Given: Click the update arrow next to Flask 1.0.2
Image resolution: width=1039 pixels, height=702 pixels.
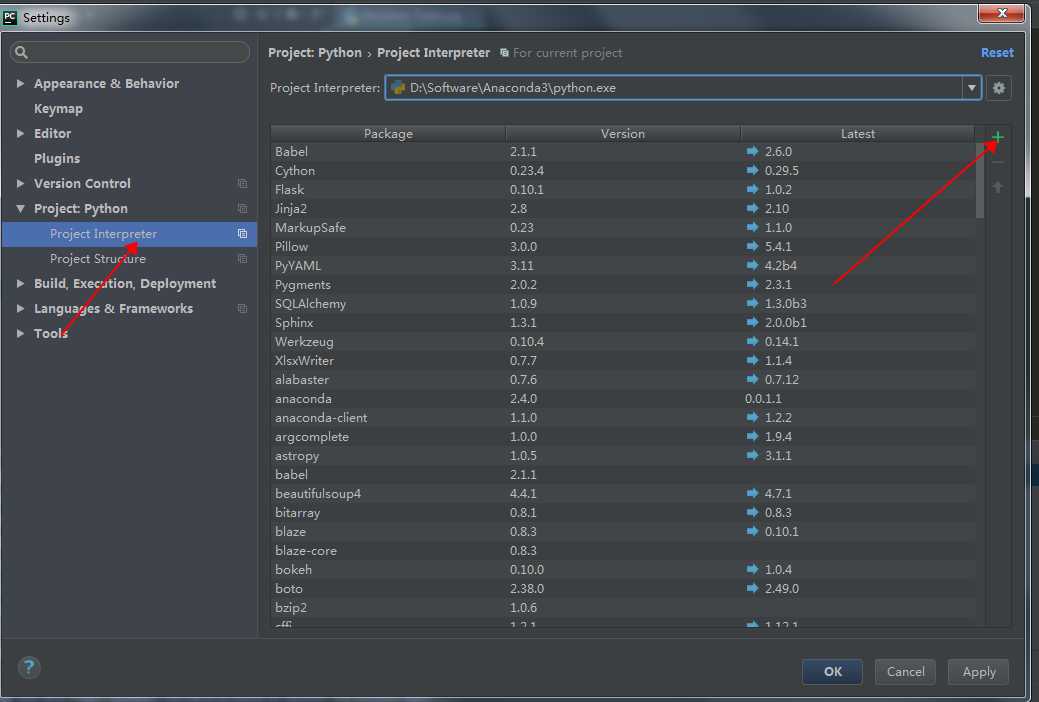Looking at the screenshot, I should pos(752,190).
